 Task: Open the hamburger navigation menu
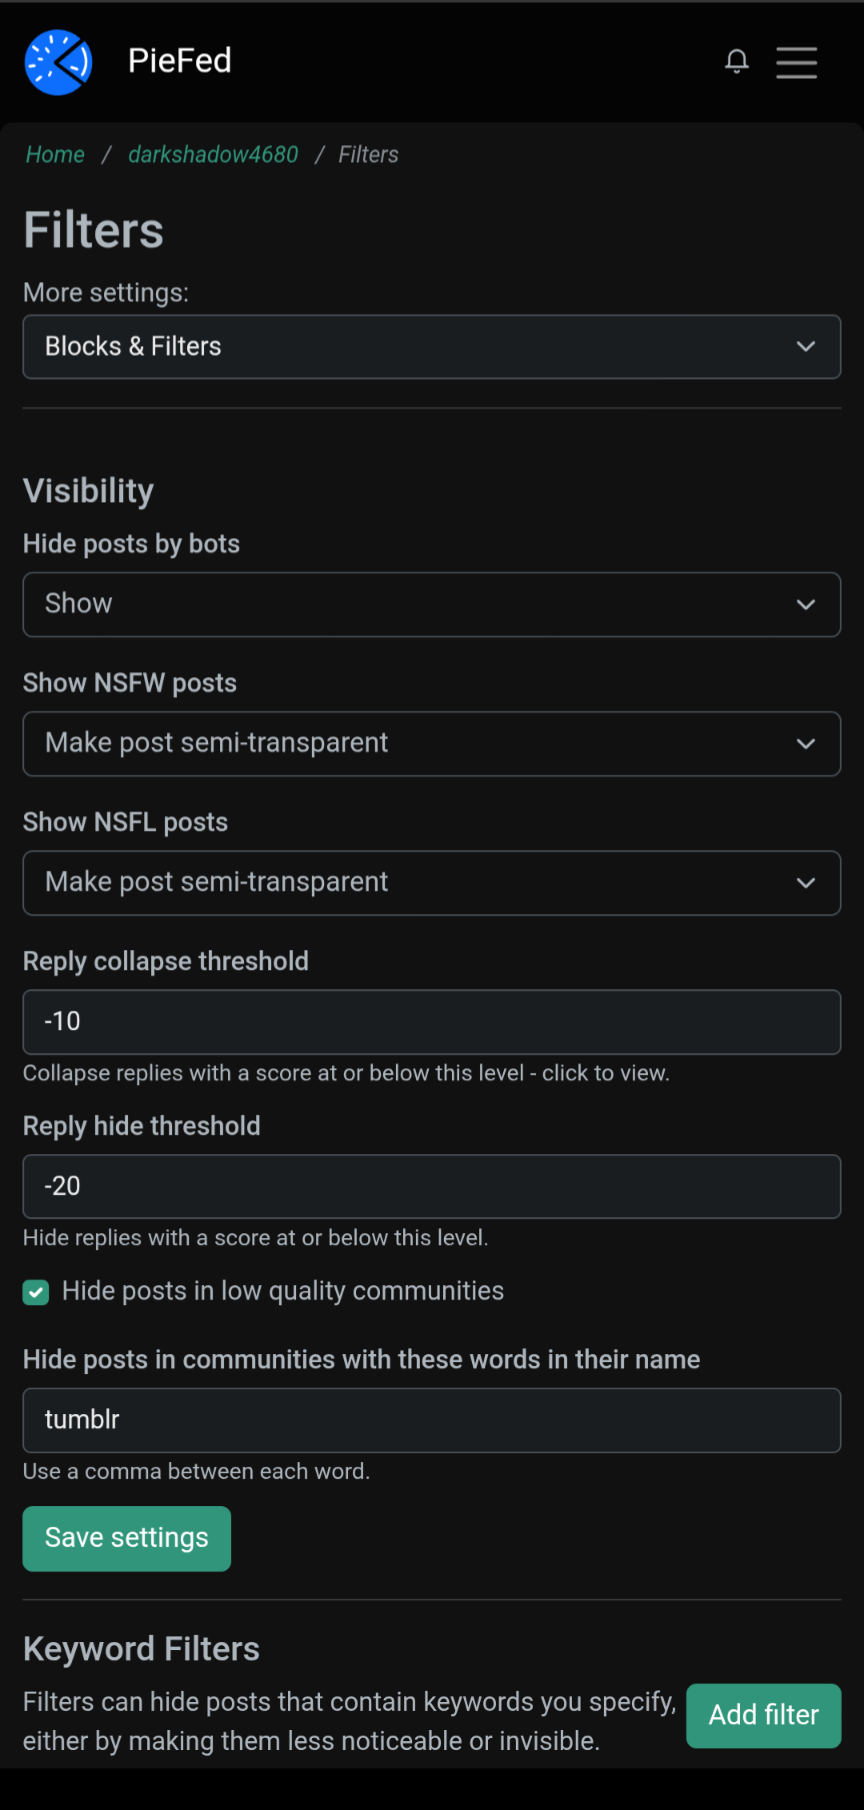point(797,62)
